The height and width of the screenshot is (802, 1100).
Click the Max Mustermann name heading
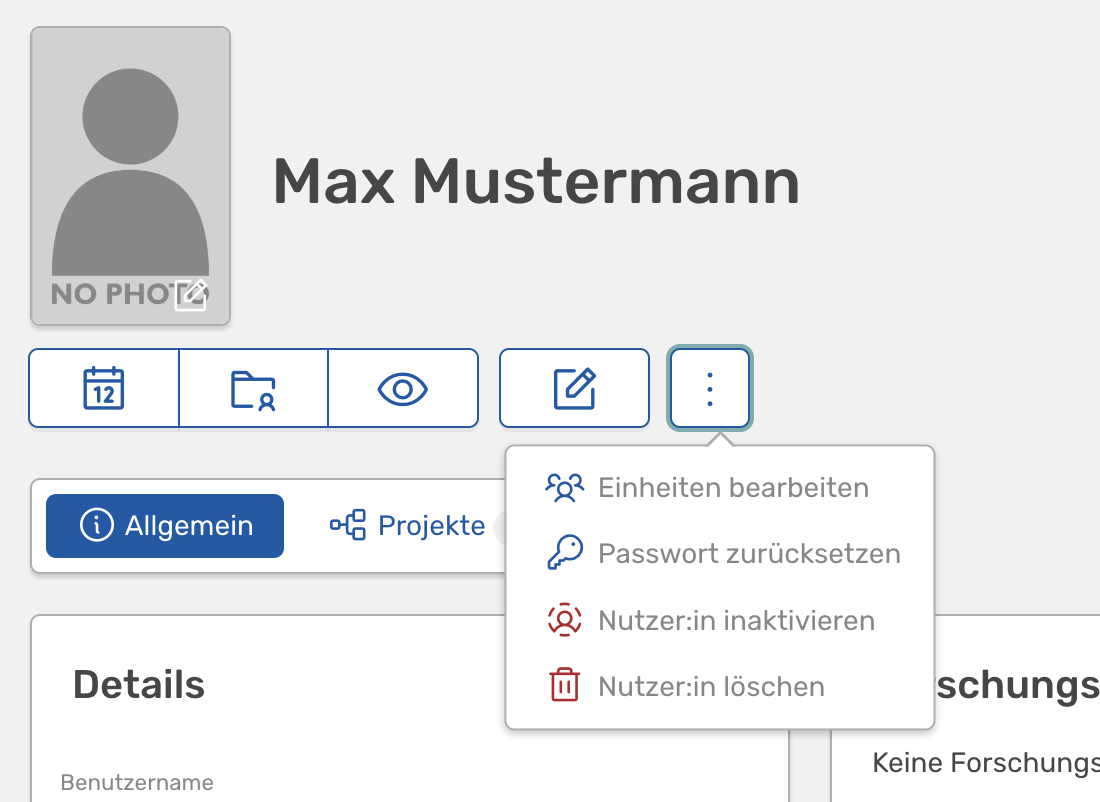tap(536, 182)
